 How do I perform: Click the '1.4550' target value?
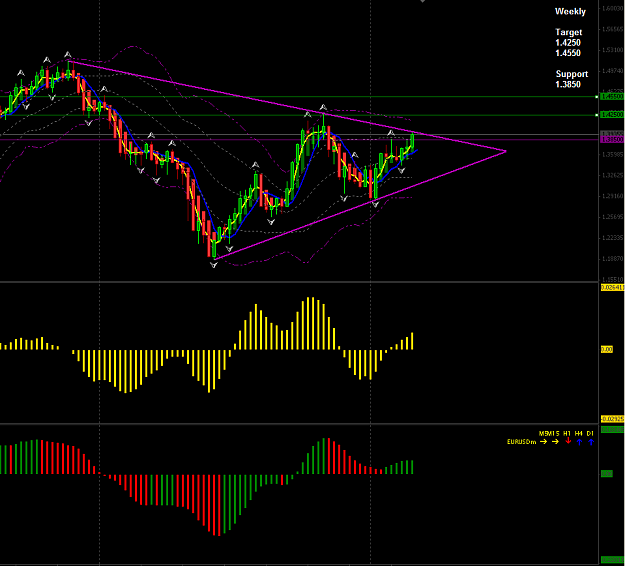tap(568, 53)
